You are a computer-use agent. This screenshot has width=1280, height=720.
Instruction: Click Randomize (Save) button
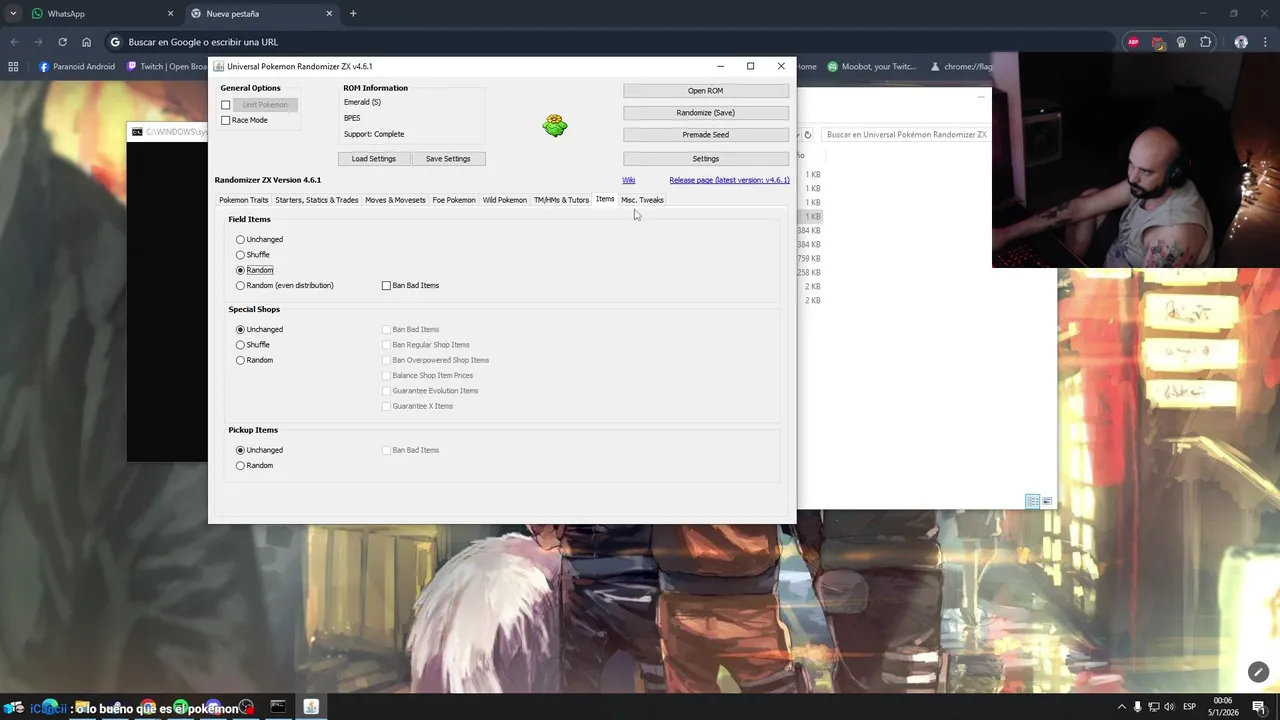coord(705,113)
